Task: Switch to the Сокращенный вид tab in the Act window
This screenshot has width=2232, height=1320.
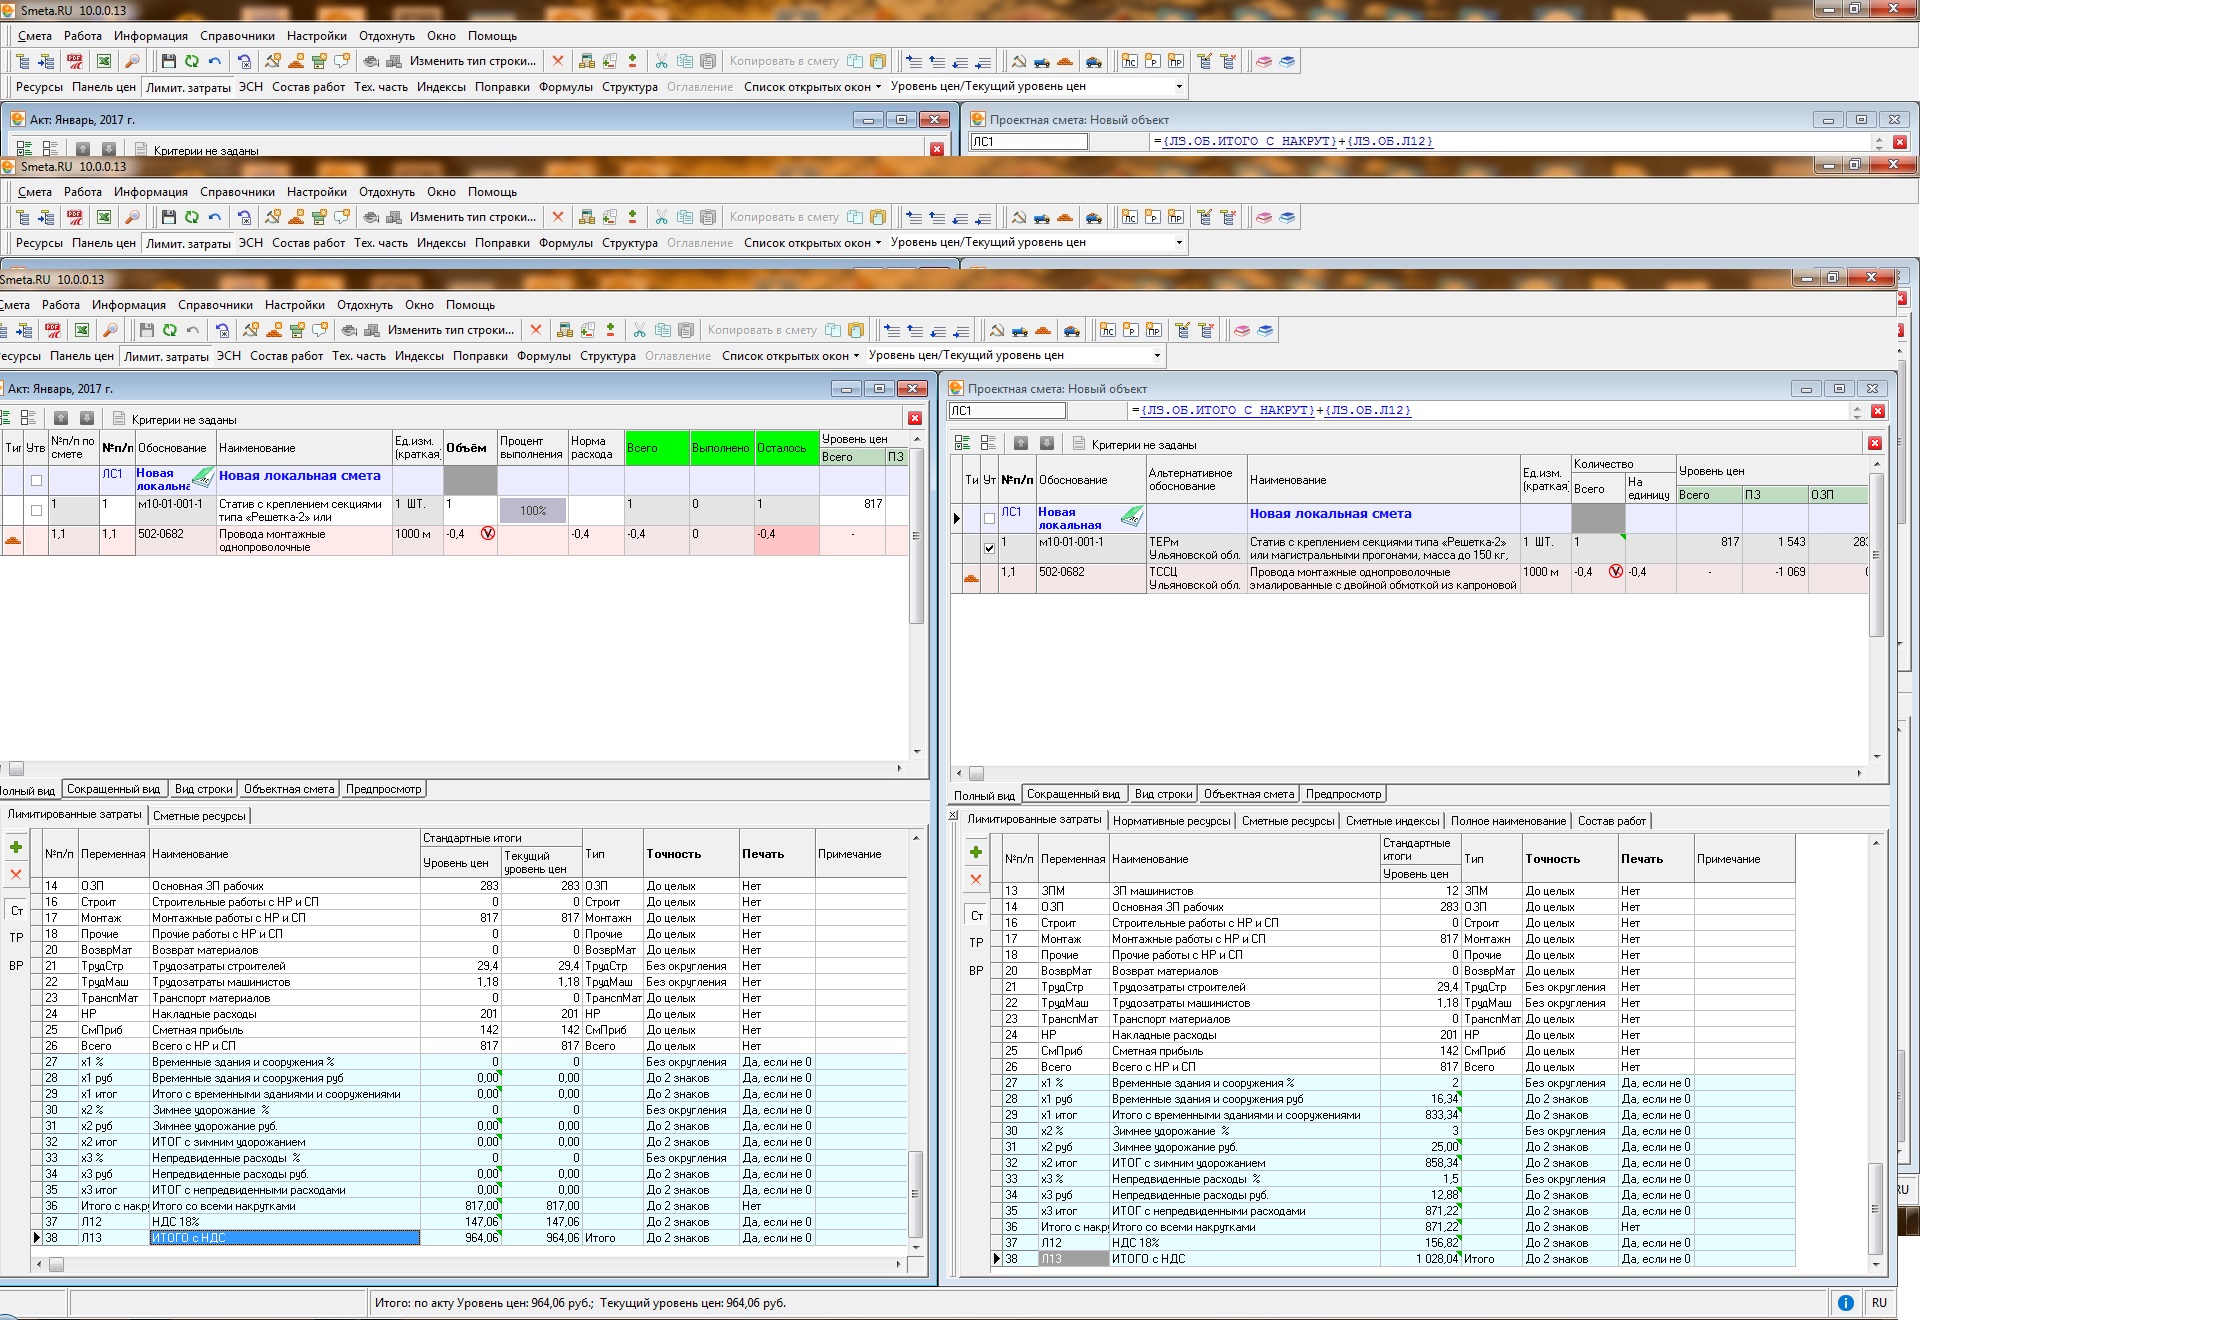Action: 113,789
